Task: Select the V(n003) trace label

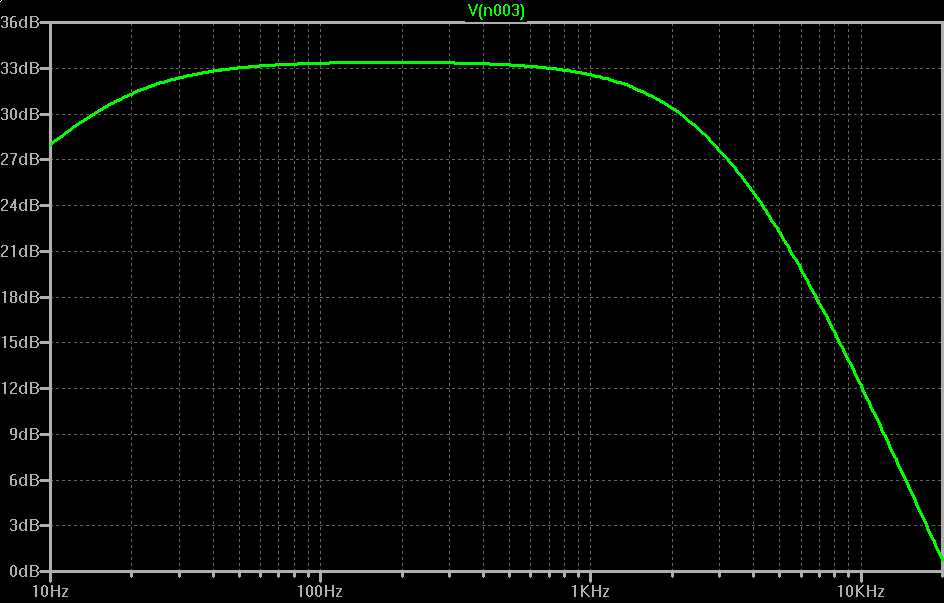Action: click(x=496, y=11)
